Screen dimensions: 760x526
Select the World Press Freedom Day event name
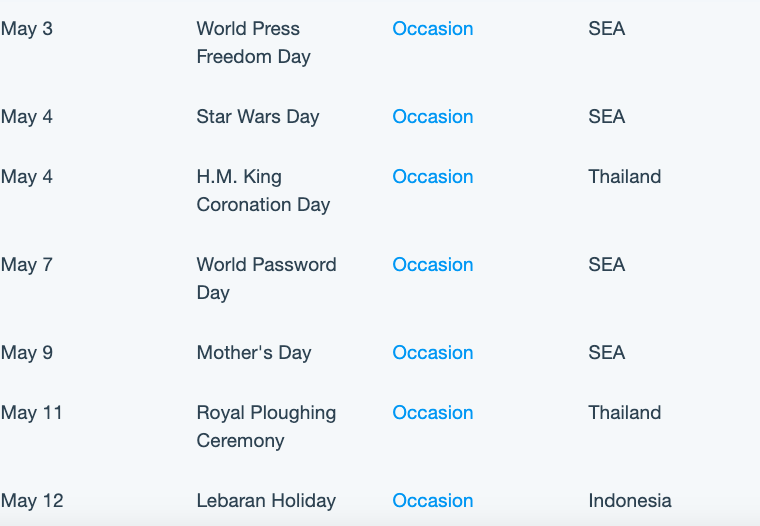(253, 43)
